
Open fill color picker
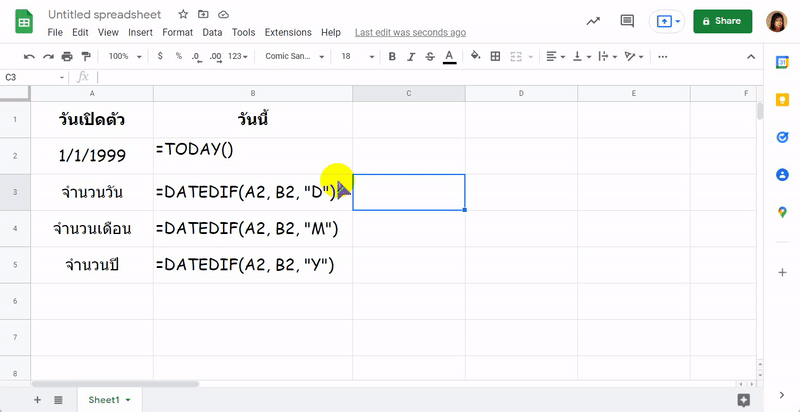(x=476, y=57)
